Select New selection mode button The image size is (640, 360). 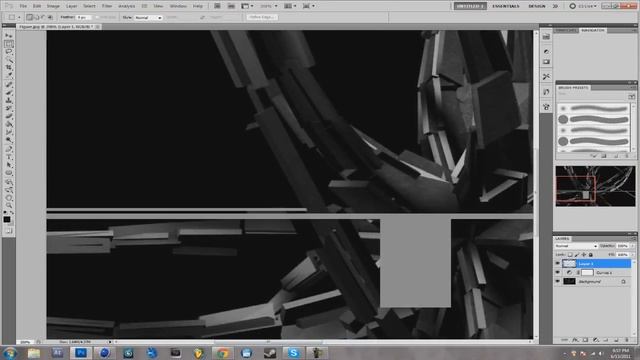(29, 18)
